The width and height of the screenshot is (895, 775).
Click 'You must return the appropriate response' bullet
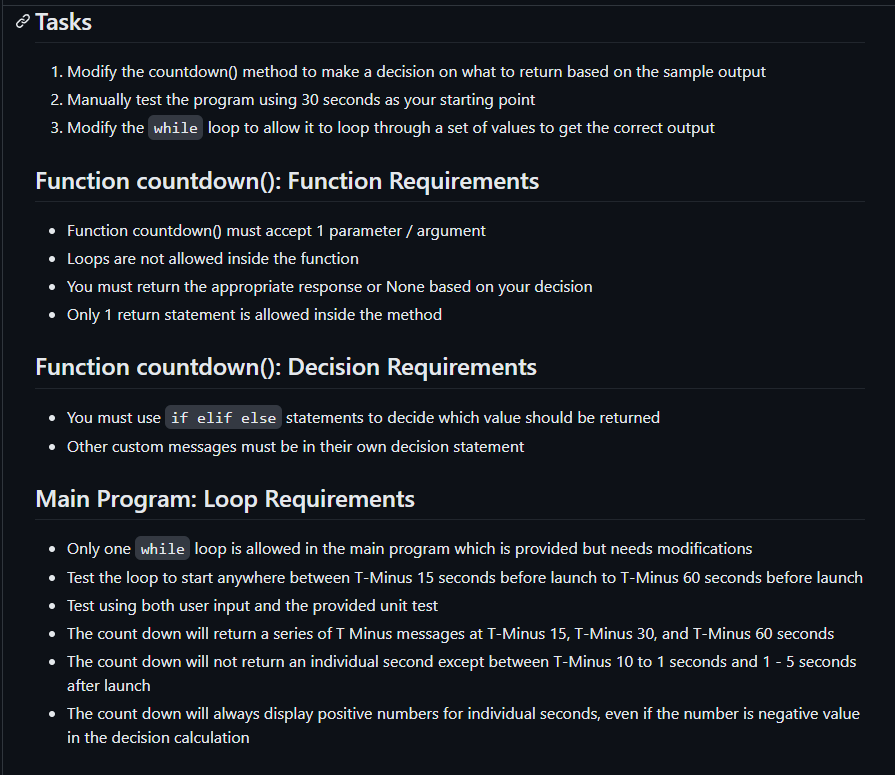point(329,287)
